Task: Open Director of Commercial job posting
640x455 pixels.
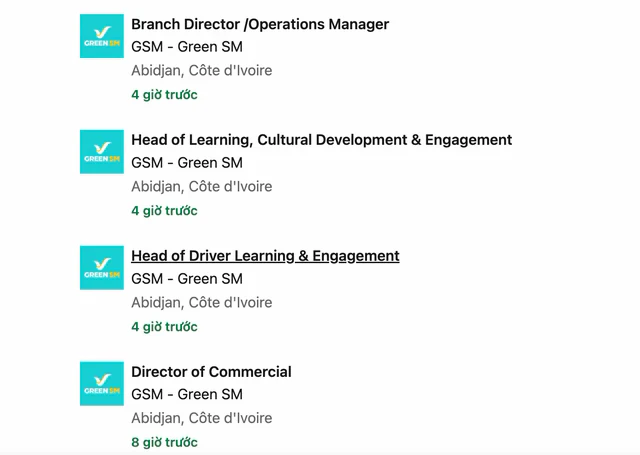Action: tap(211, 372)
